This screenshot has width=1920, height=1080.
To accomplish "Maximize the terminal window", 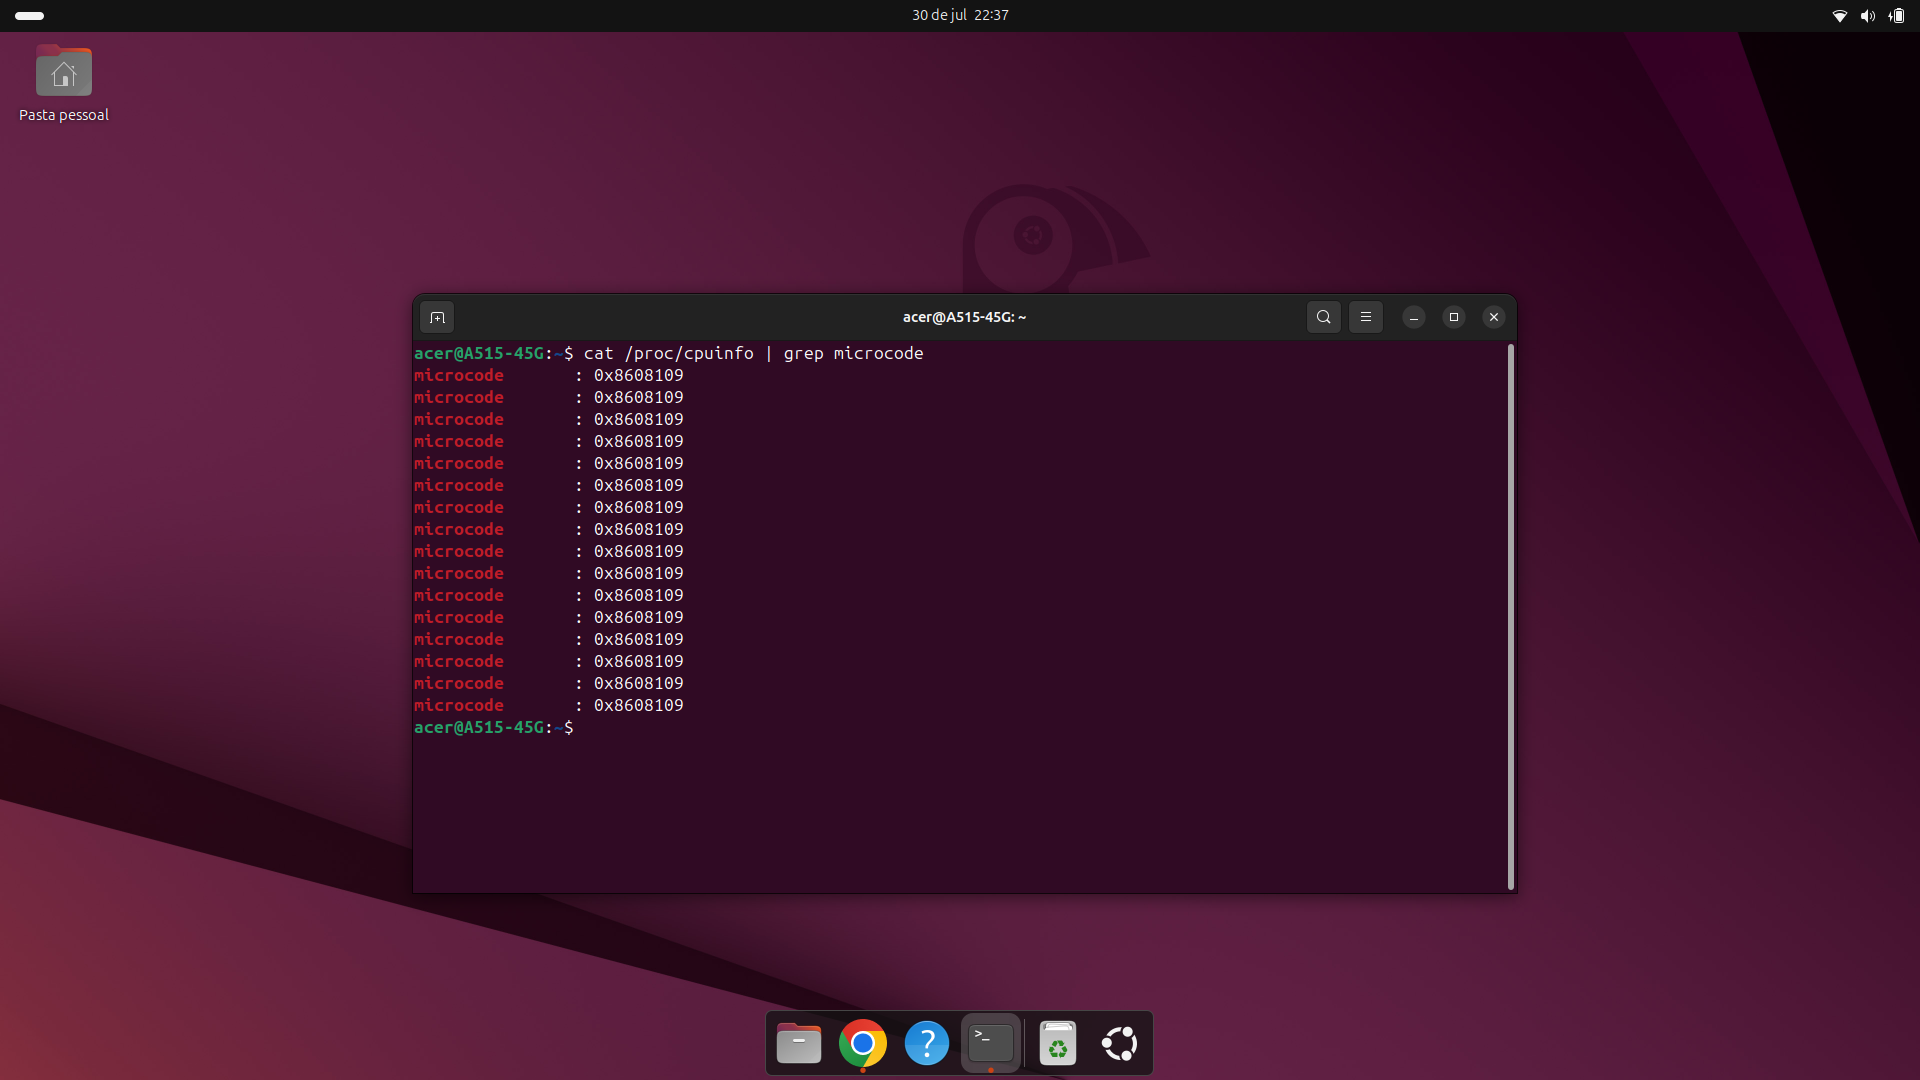I will pyautogui.click(x=1453, y=317).
